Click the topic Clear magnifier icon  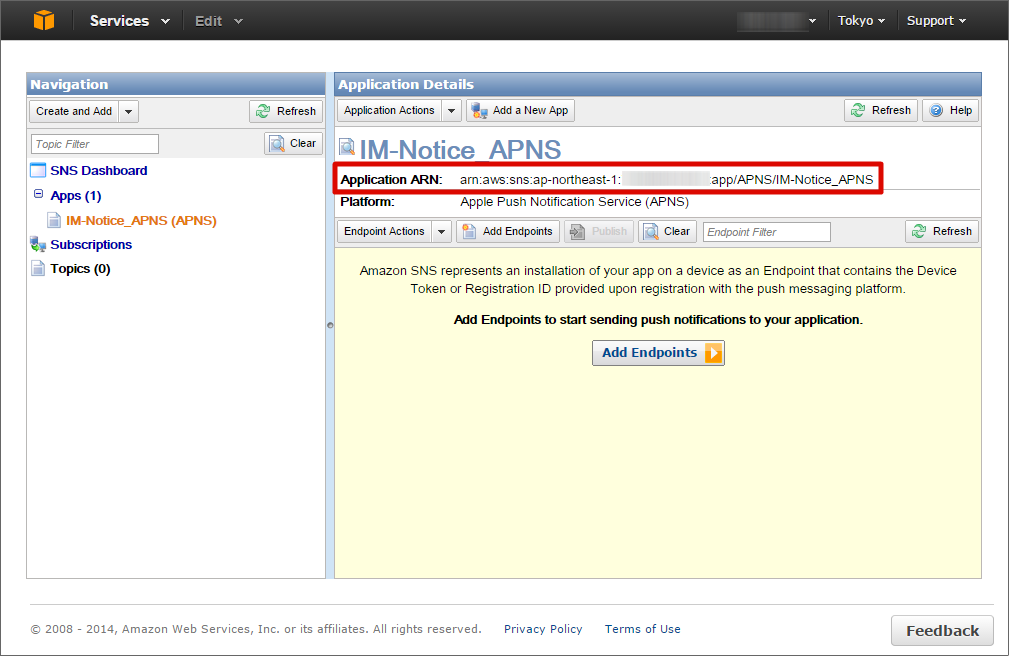point(277,144)
